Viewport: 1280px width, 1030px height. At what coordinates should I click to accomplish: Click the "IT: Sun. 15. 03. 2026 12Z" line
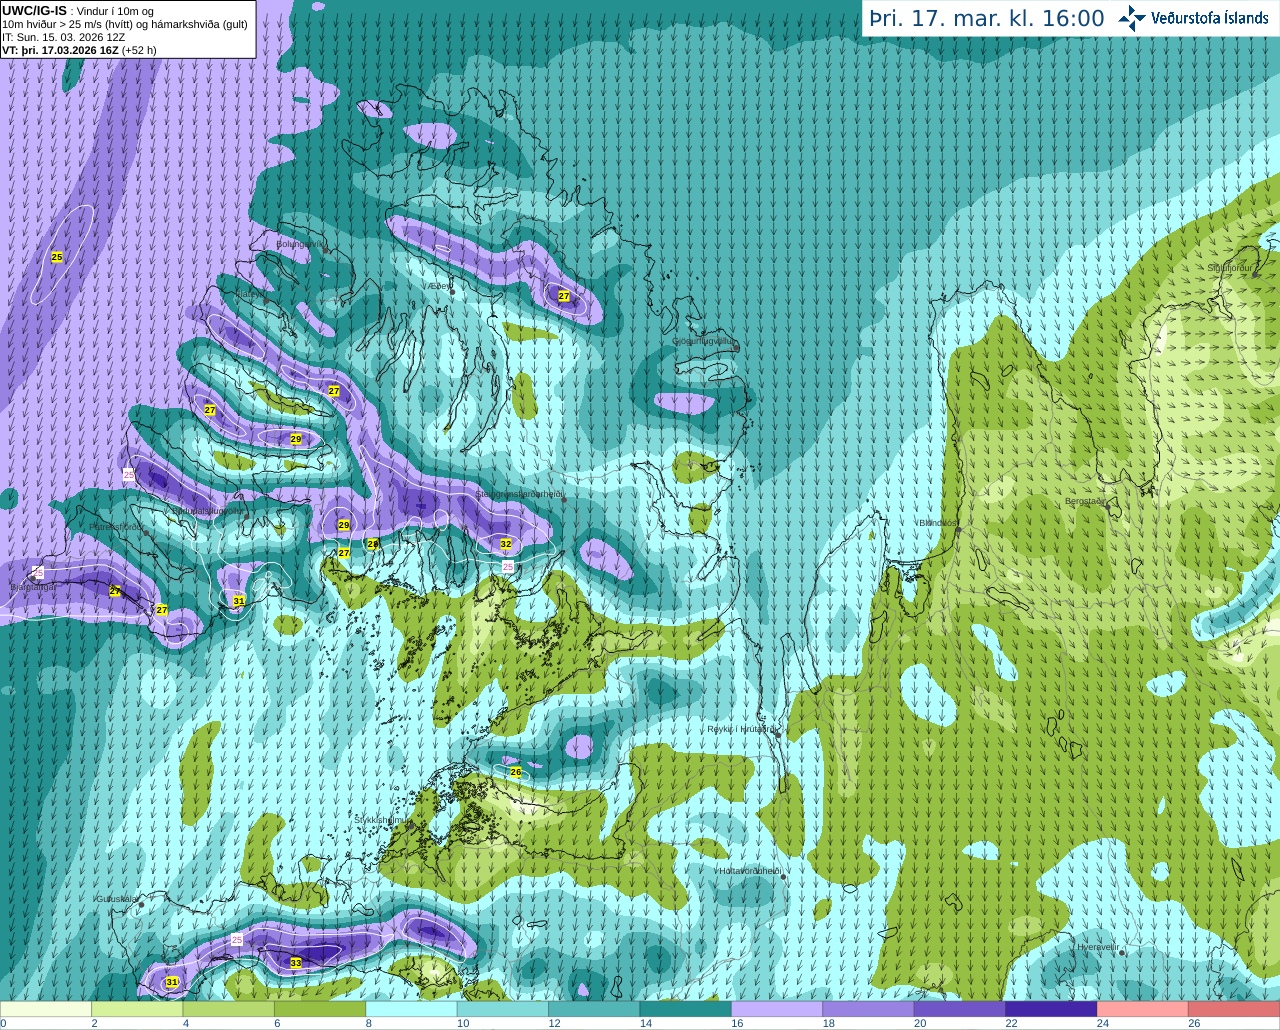tap(63, 37)
